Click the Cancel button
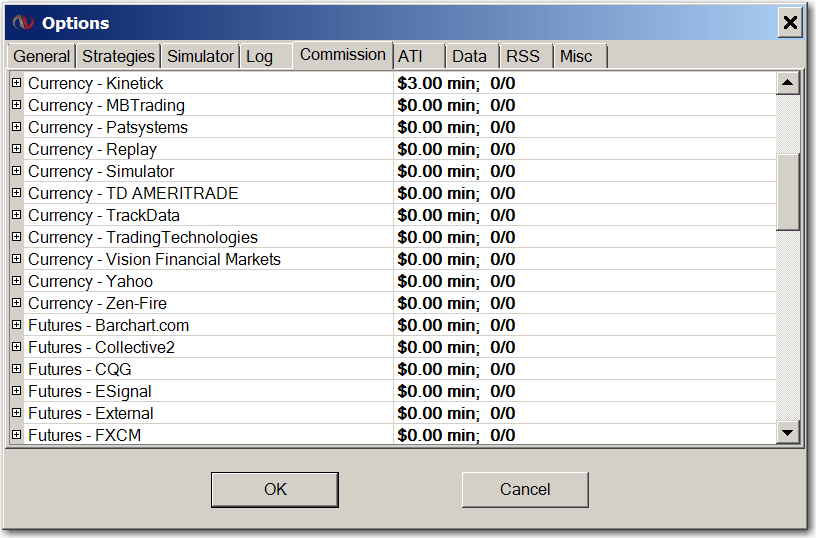816x538 pixels. click(525, 490)
